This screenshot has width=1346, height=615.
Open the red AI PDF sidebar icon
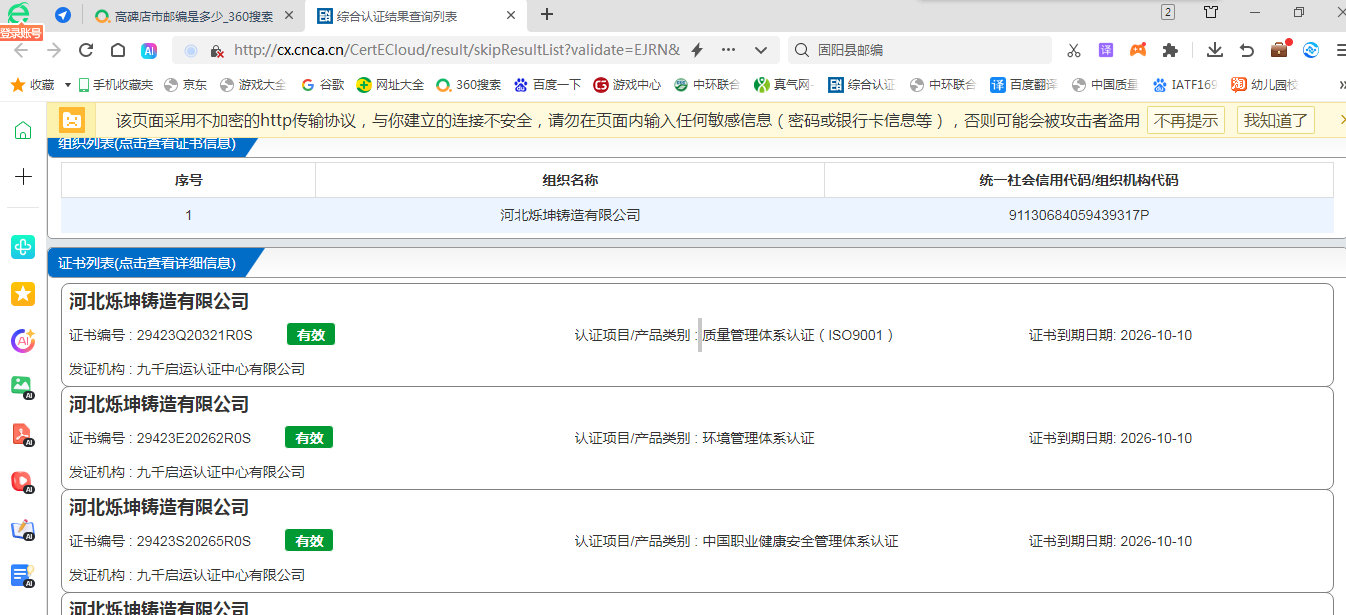(x=23, y=434)
